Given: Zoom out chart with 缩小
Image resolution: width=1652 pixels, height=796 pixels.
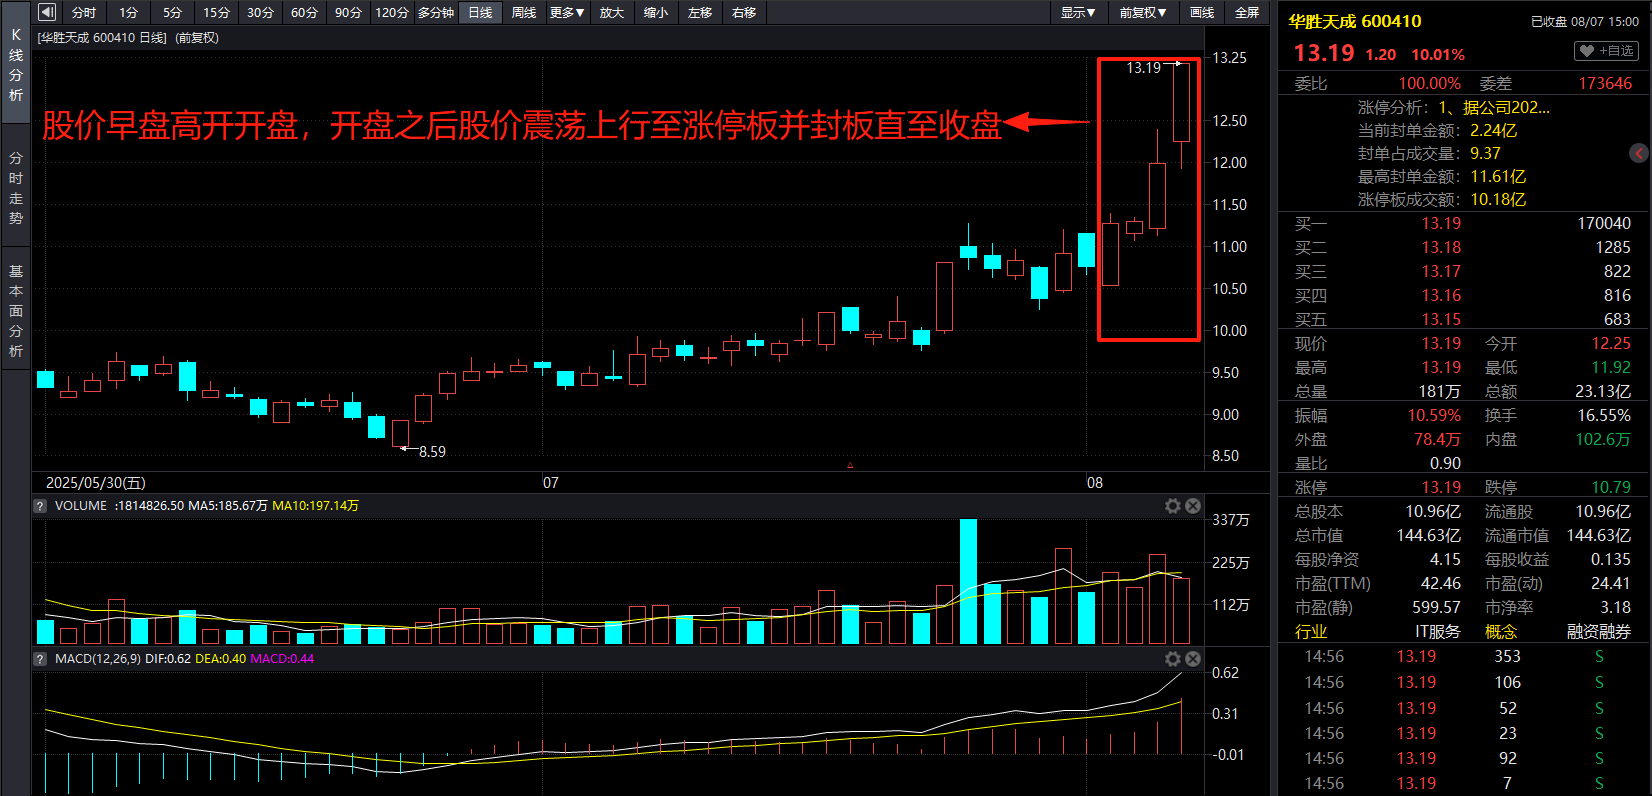Looking at the screenshot, I should [656, 13].
